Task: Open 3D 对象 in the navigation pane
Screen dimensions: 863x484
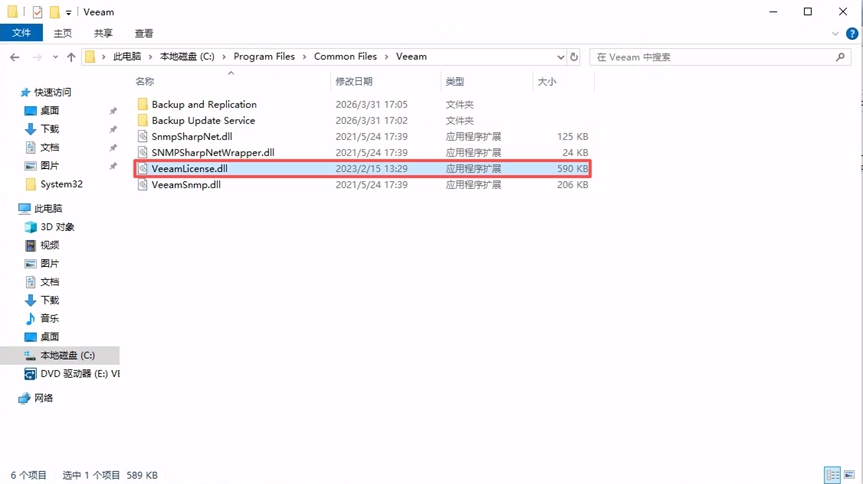Action: (57, 227)
